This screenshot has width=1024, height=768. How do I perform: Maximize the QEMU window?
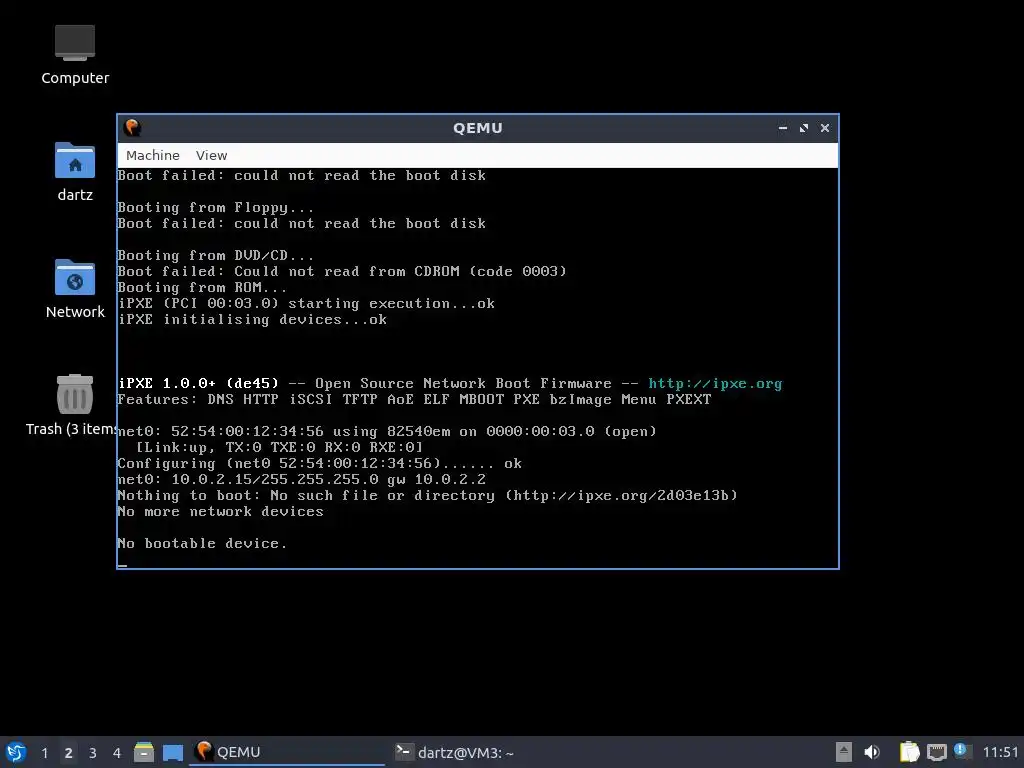pos(804,128)
